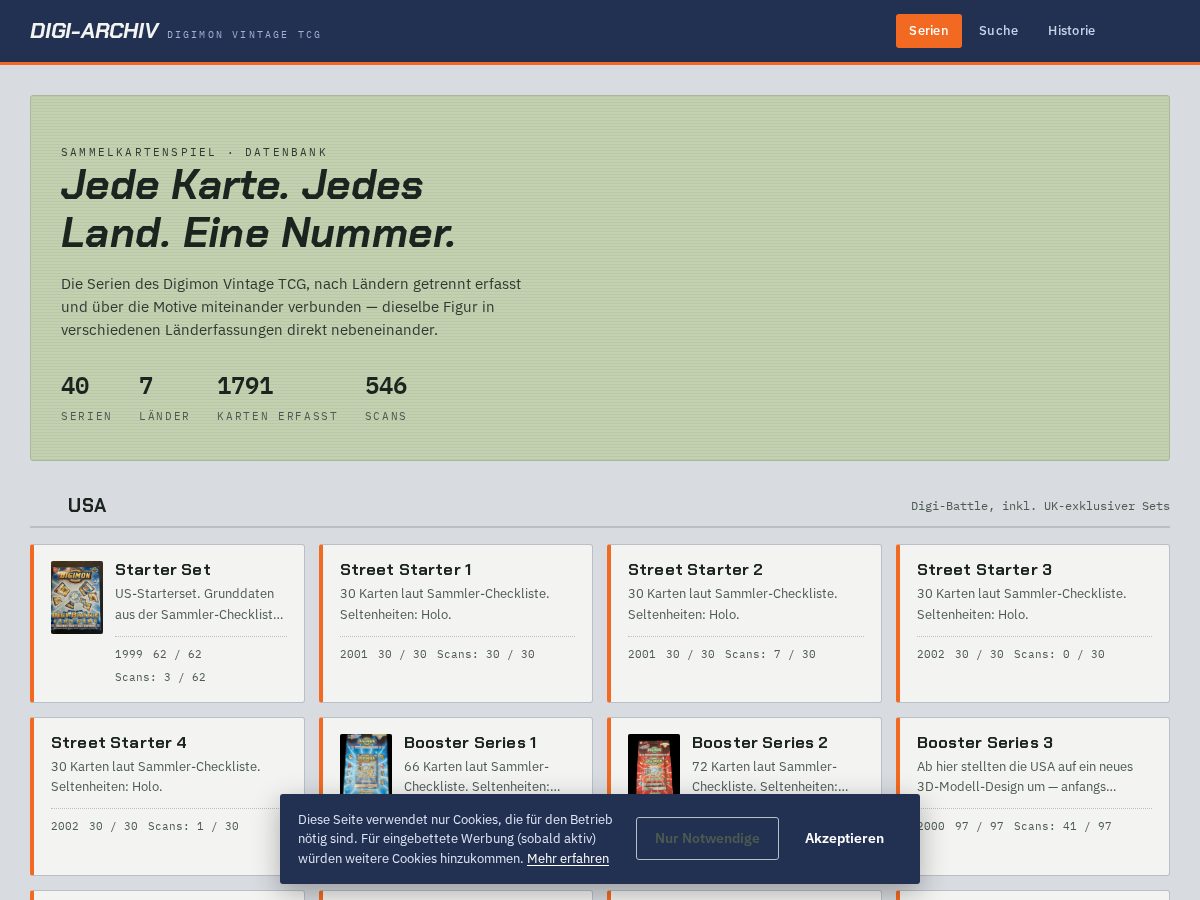The width and height of the screenshot is (1200, 900).
Task: Click the 'Scans: 7 / 30' text in Street Starter 2
Action: (770, 654)
